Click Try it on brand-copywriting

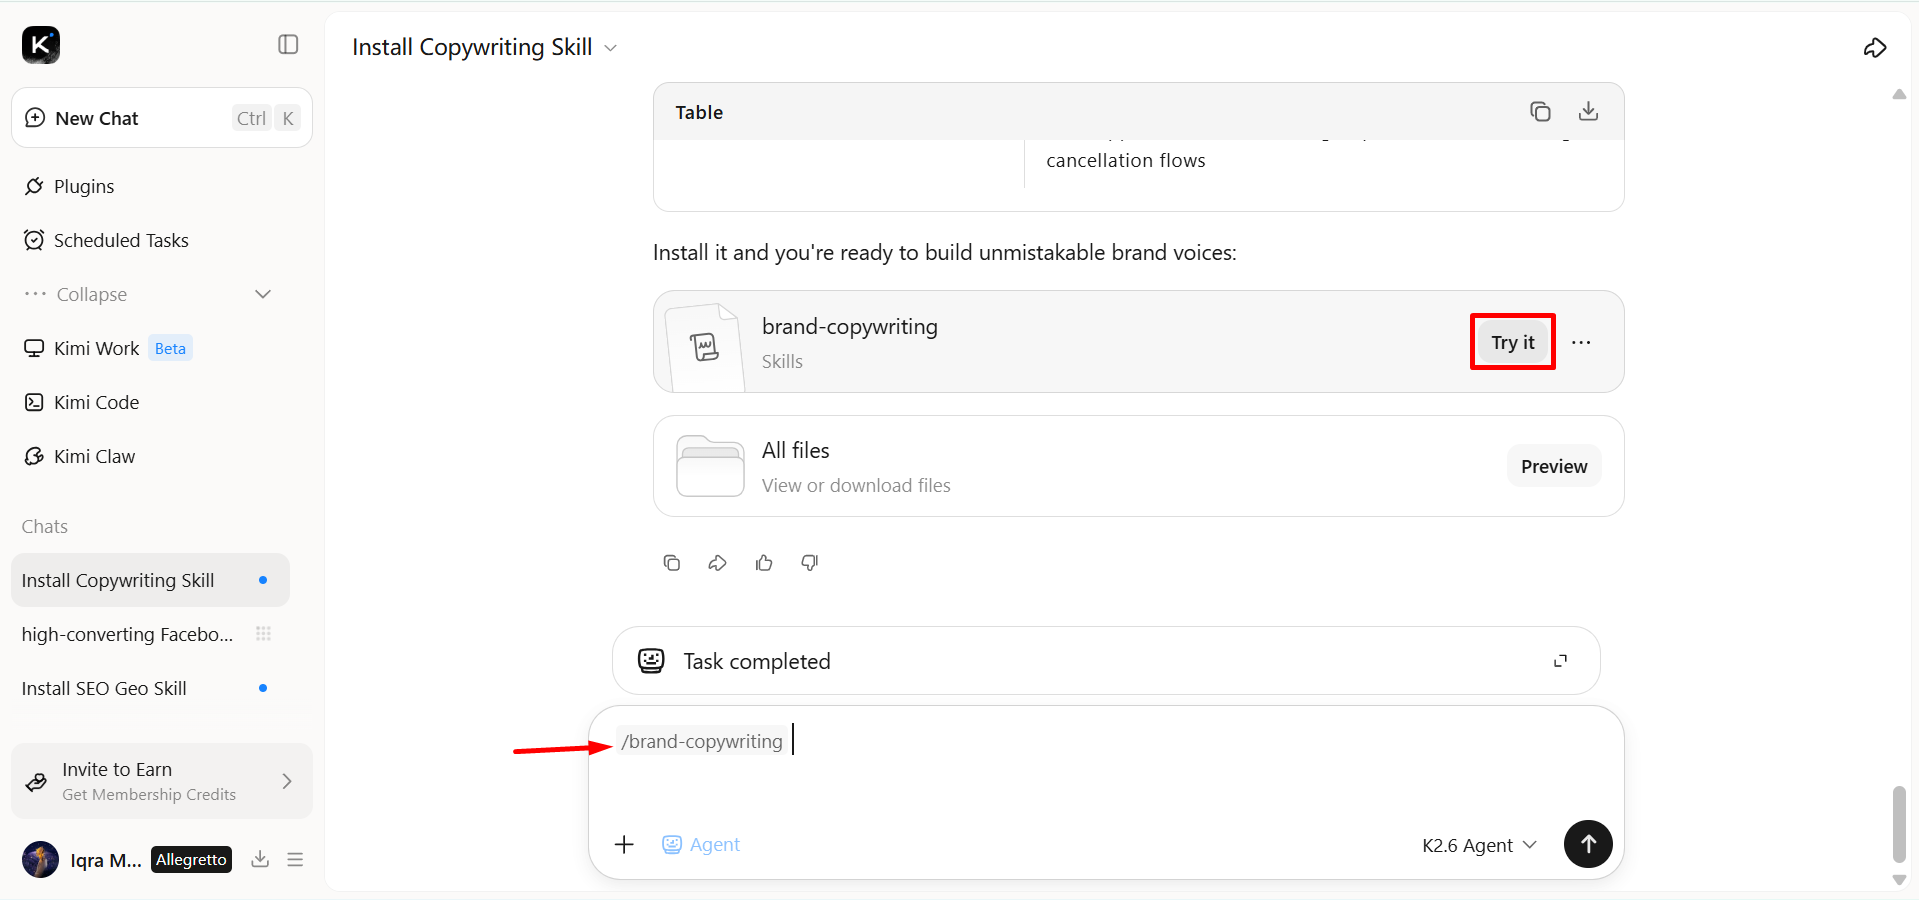coord(1513,342)
